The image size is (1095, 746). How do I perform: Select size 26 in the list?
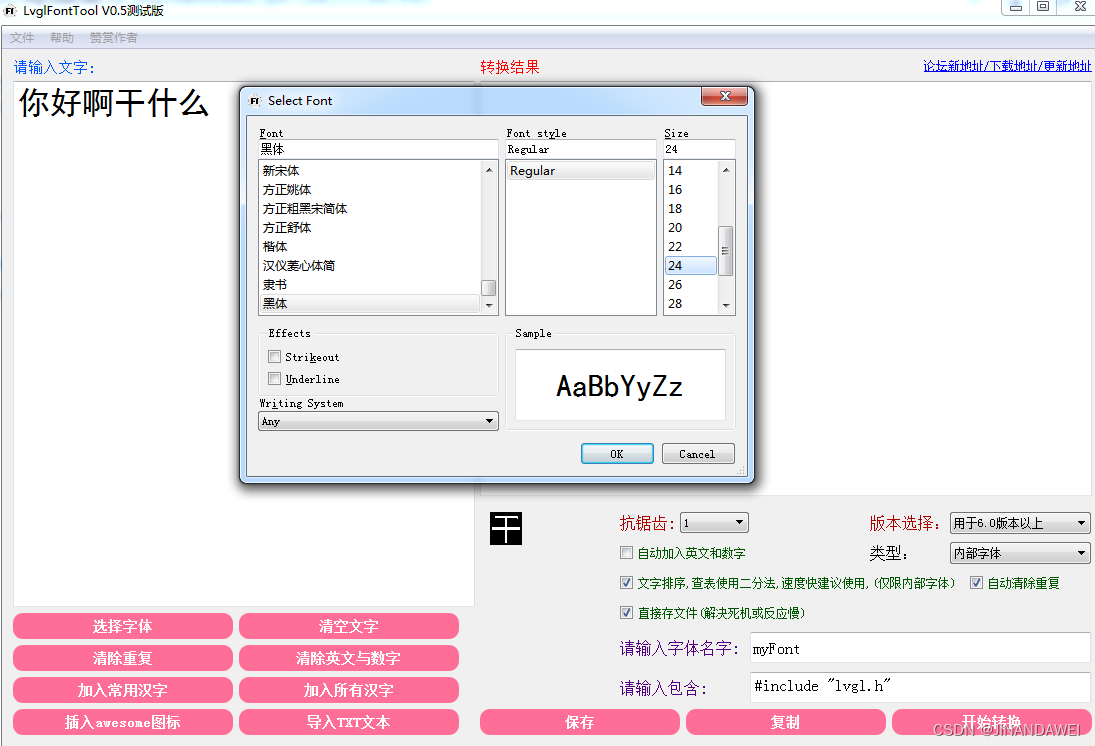coord(691,284)
